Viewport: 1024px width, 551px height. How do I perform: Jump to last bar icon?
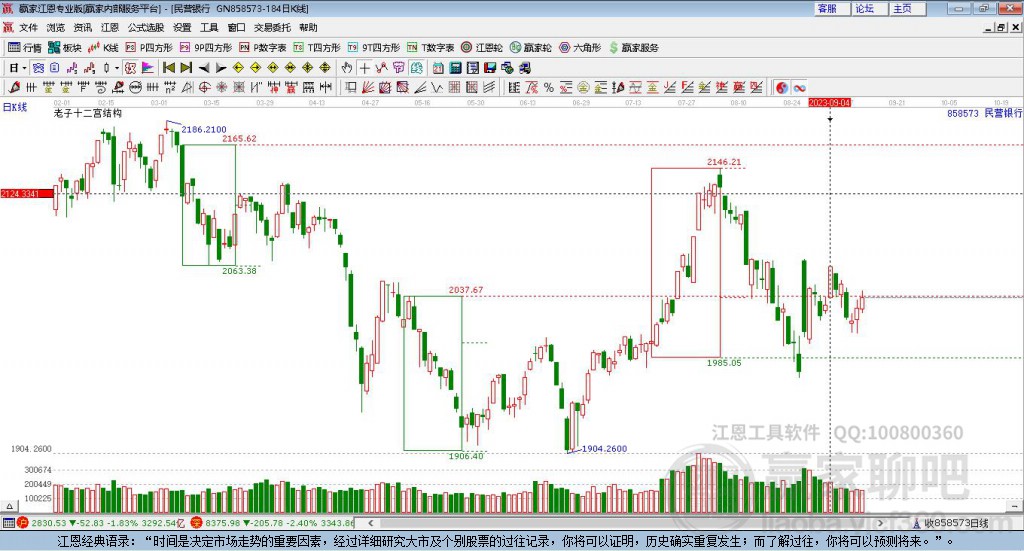(186, 68)
